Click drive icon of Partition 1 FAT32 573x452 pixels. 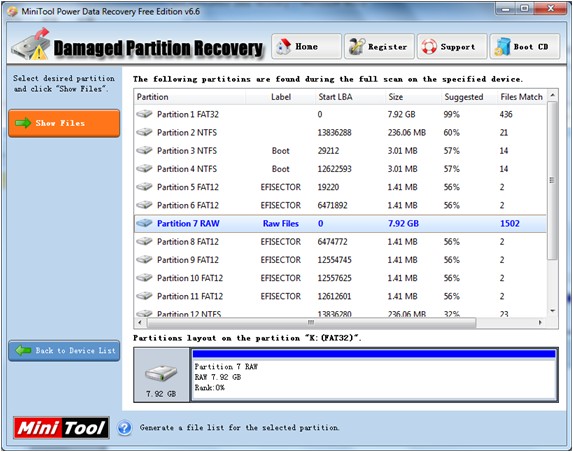(x=144, y=114)
